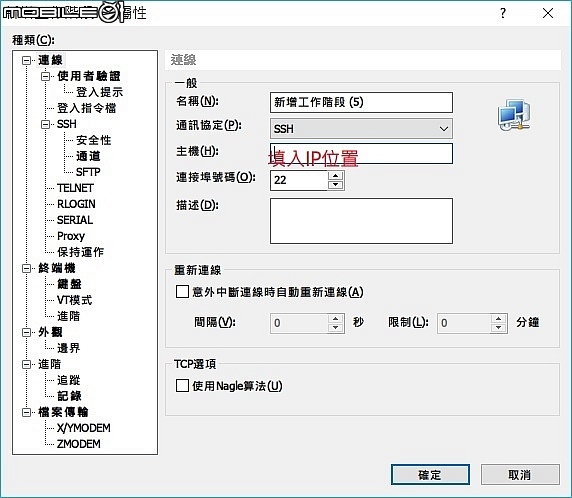Screen dimensions: 572x498
Task: Click the 間隔 interval value field
Action: click(x=299, y=323)
